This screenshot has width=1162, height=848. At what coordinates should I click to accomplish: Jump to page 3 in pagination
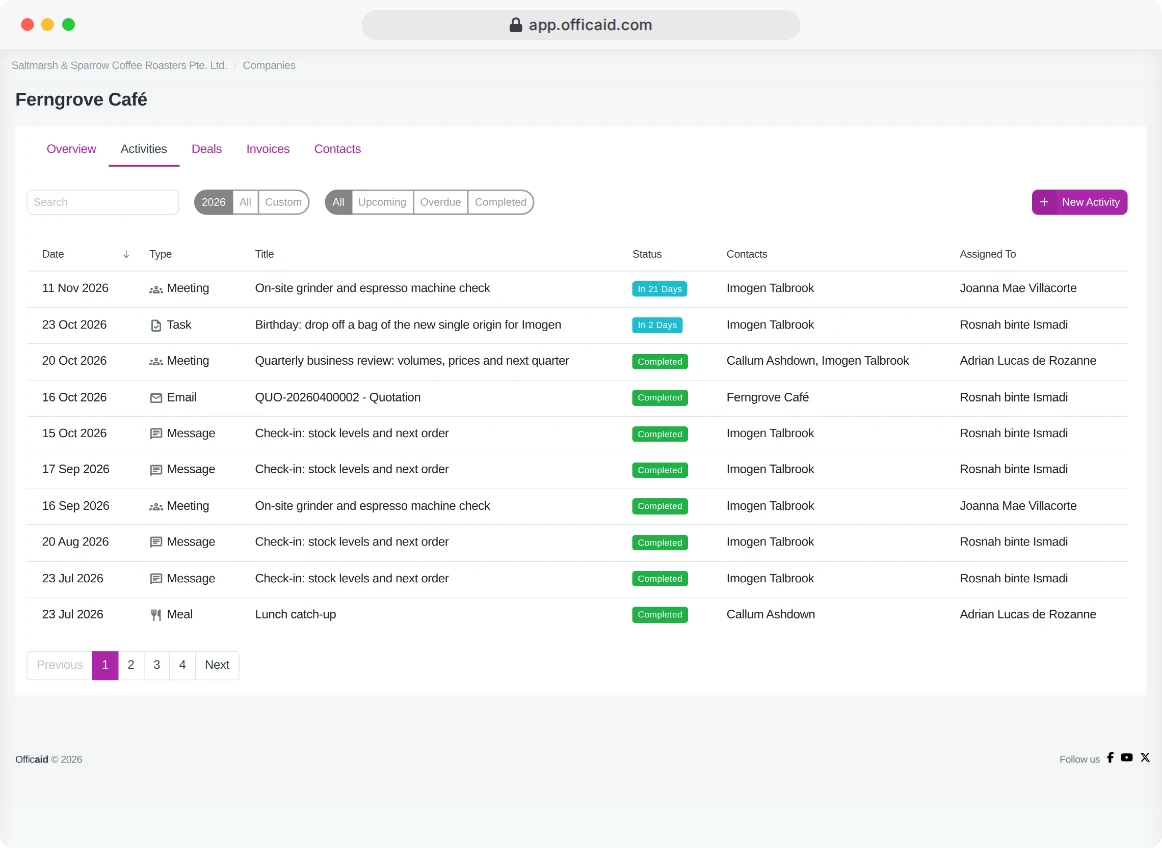point(156,665)
